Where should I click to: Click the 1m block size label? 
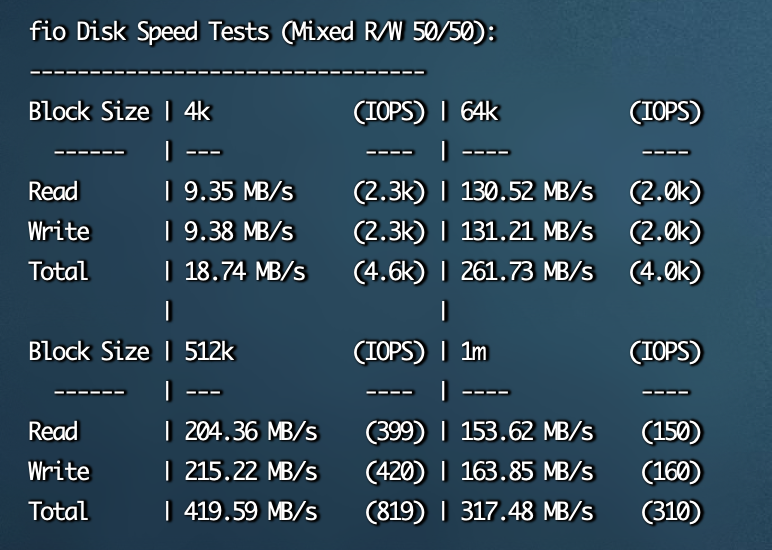coord(474,352)
